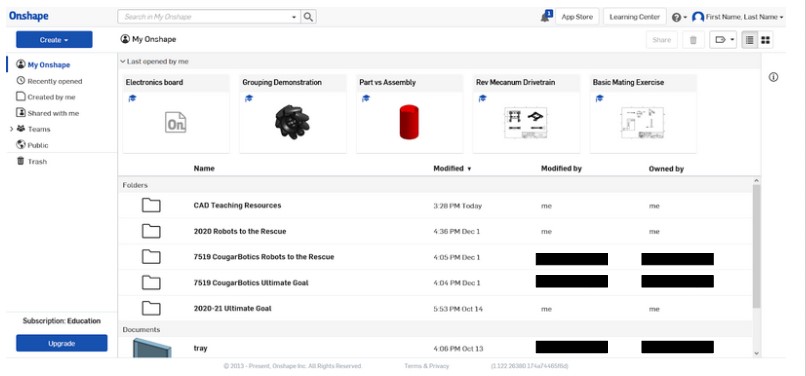Select the 2020 Robots to the Rescue name
This screenshot has width=806, height=376.
click(240, 231)
